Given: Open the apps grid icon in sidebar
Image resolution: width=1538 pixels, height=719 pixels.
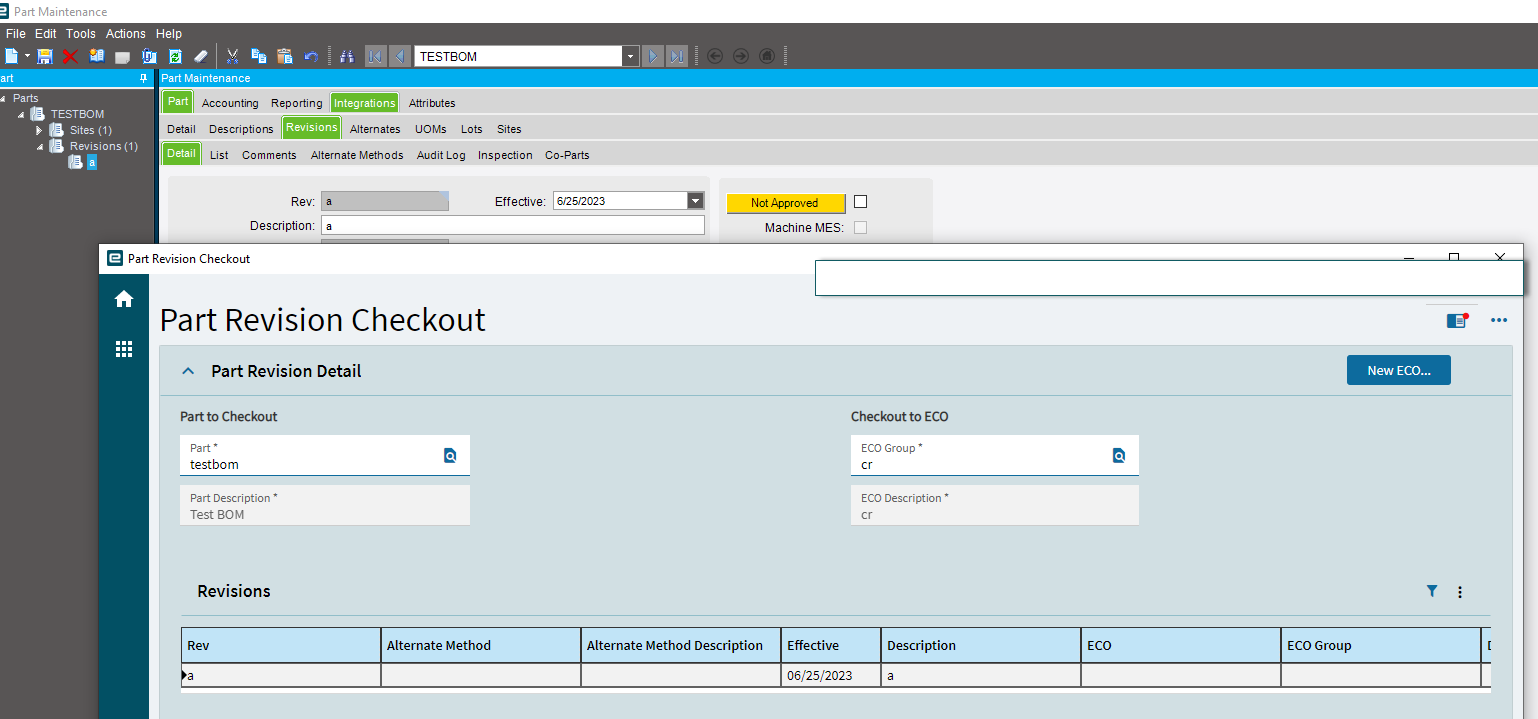Looking at the screenshot, I should point(124,348).
